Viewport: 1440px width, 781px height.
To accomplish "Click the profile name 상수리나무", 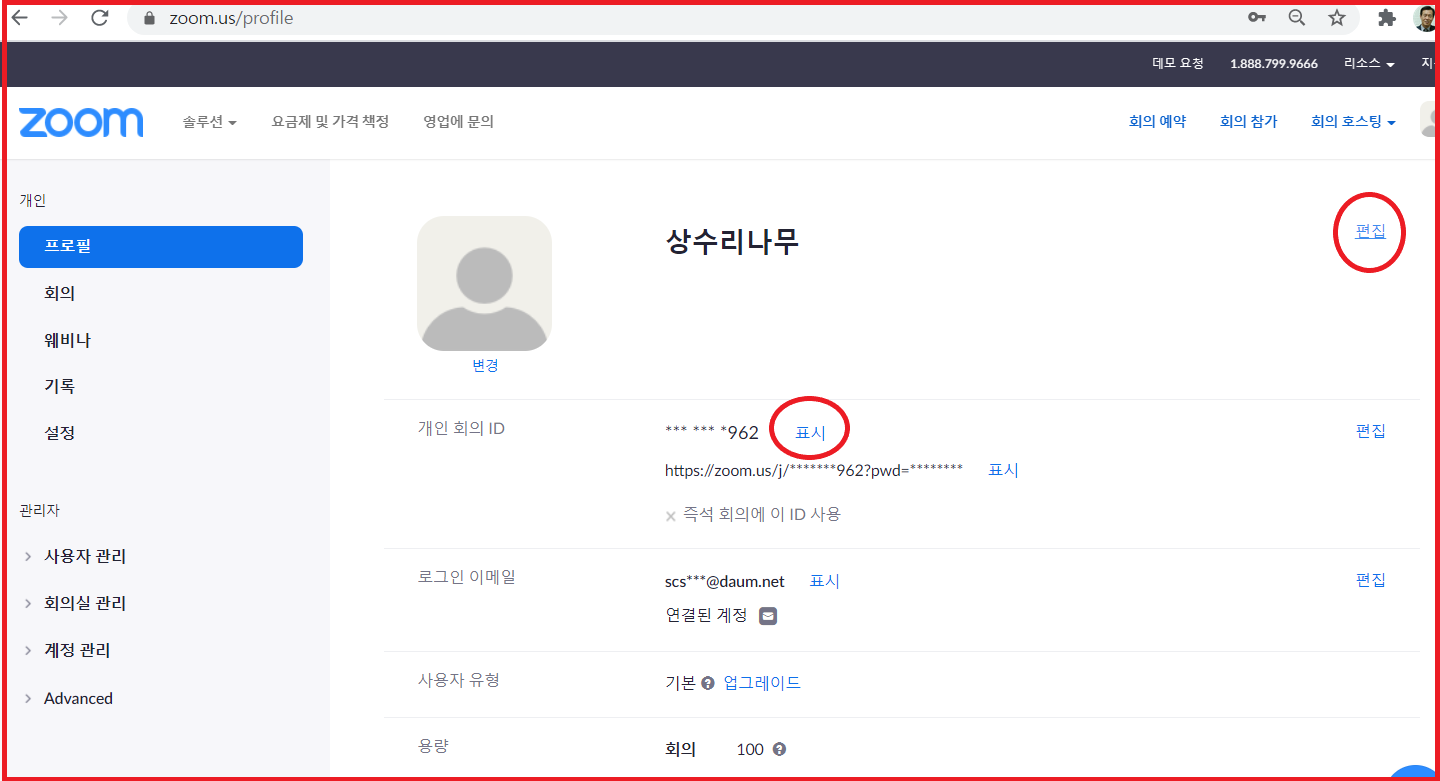I will point(732,241).
